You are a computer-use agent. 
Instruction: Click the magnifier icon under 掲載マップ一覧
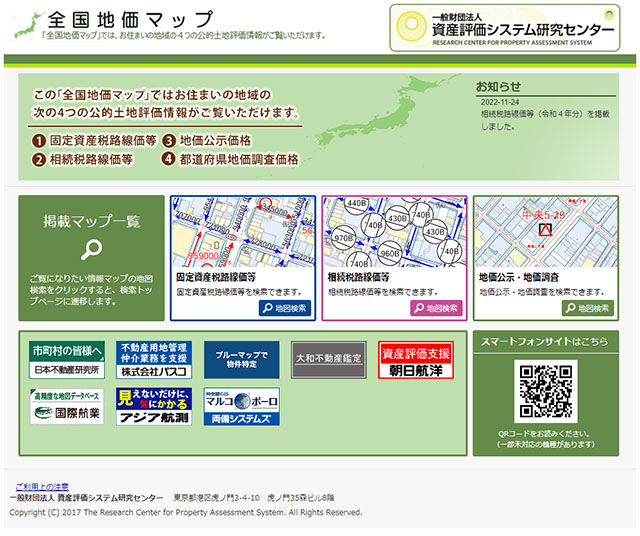click(91, 249)
